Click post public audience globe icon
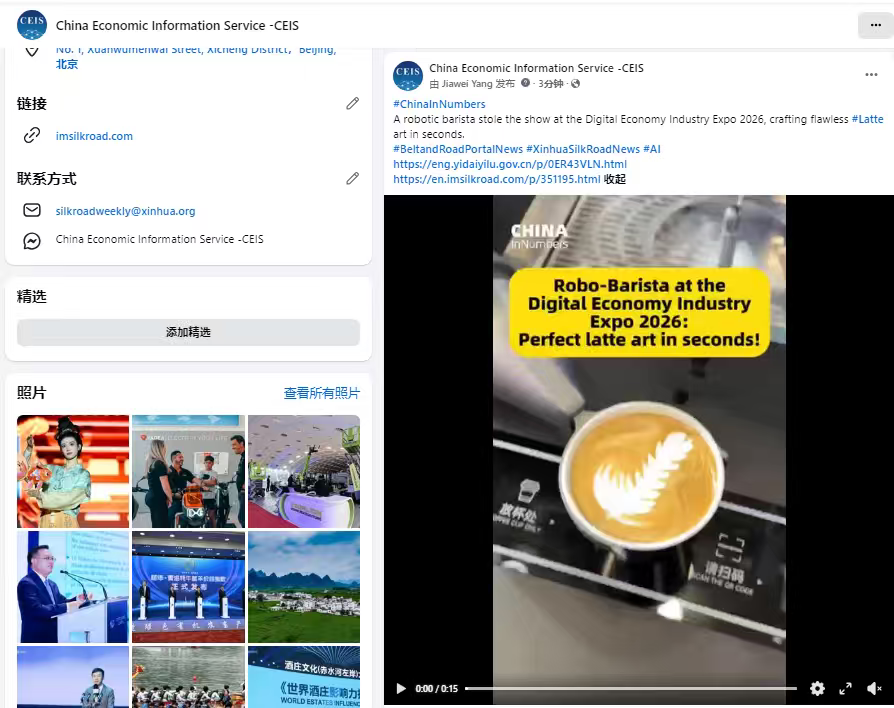The width and height of the screenshot is (894, 708). pos(575,84)
